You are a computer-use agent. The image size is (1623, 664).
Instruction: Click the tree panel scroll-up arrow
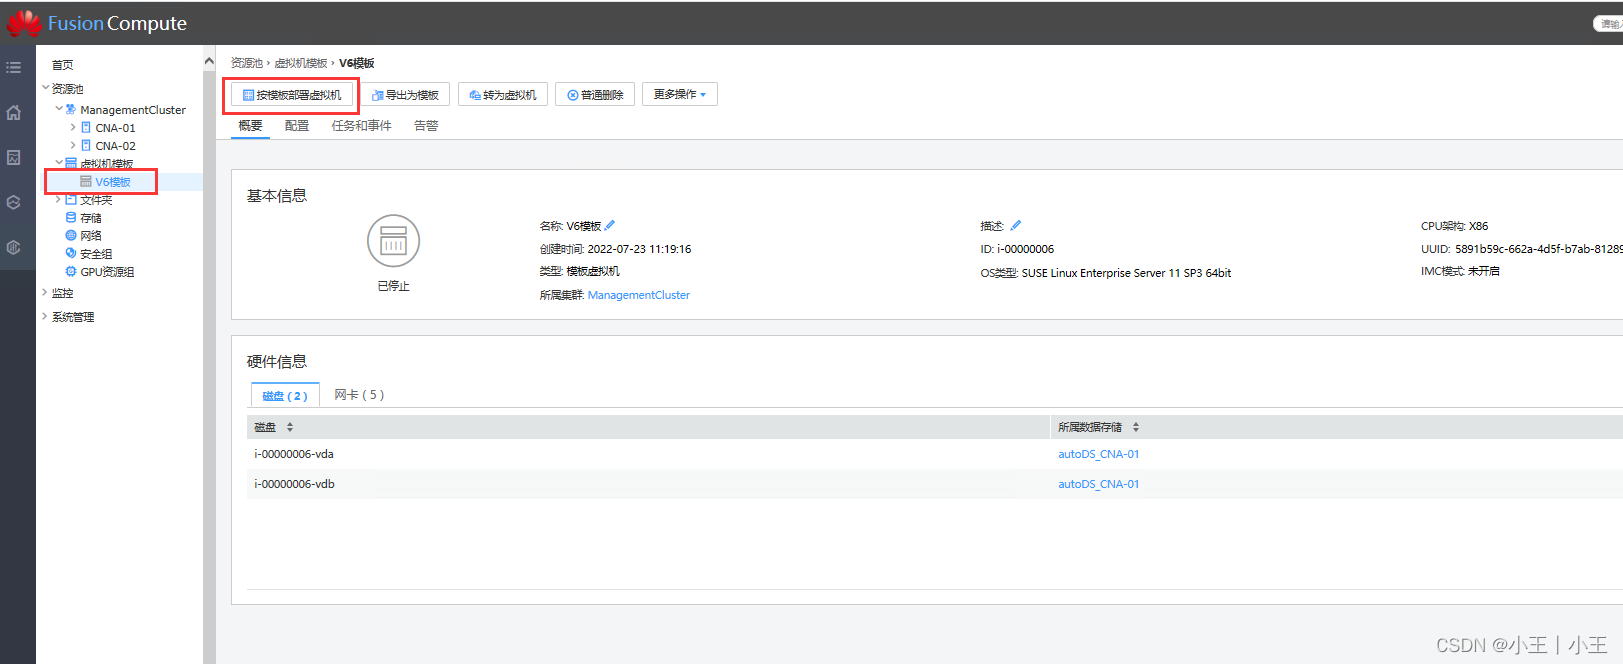(209, 61)
